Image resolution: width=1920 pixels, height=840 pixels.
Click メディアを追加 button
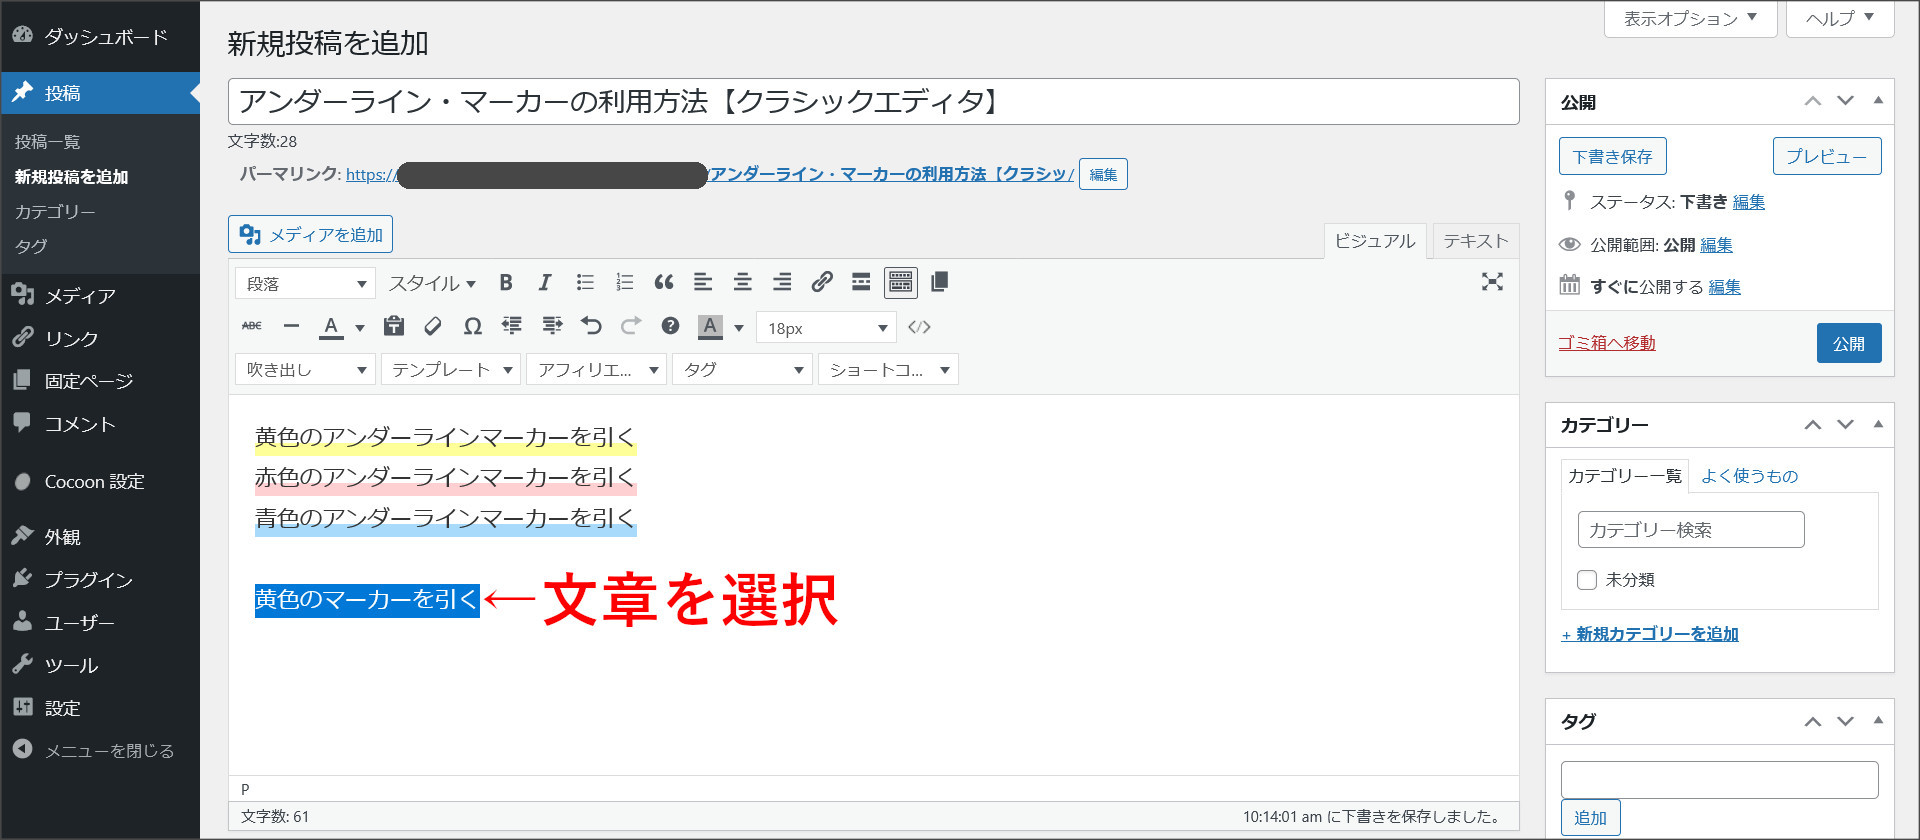tap(310, 234)
